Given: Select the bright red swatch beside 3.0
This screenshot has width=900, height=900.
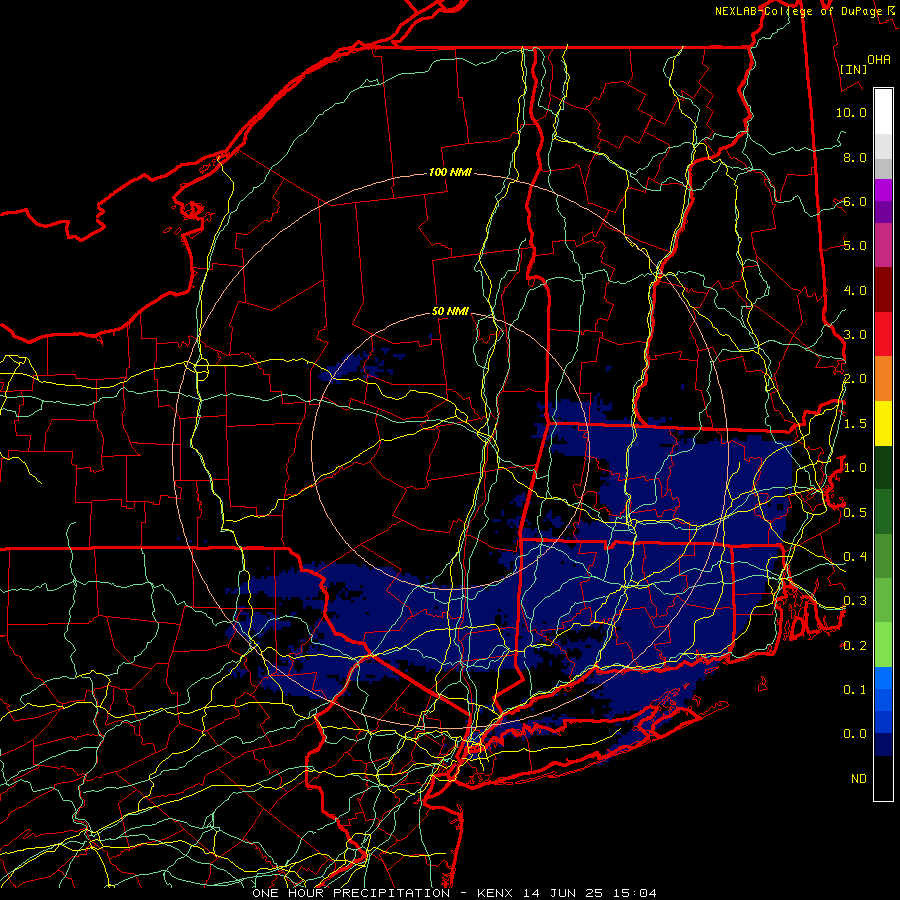Looking at the screenshot, I should point(883,334).
